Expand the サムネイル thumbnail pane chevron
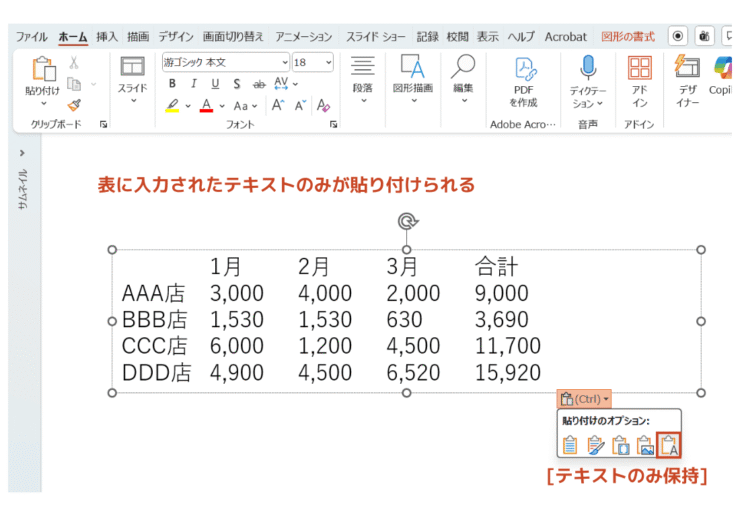 tap(22, 153)
